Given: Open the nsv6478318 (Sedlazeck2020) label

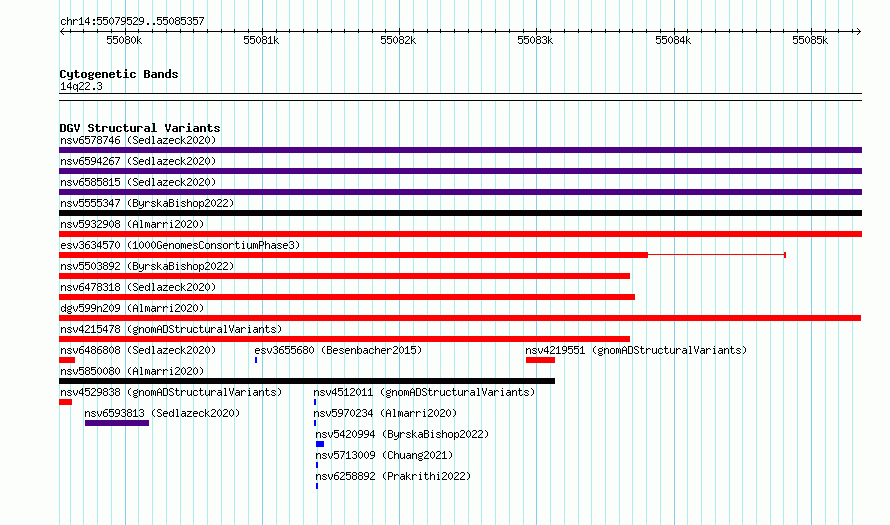Looking at the screenshot, I should coord(138,287).
